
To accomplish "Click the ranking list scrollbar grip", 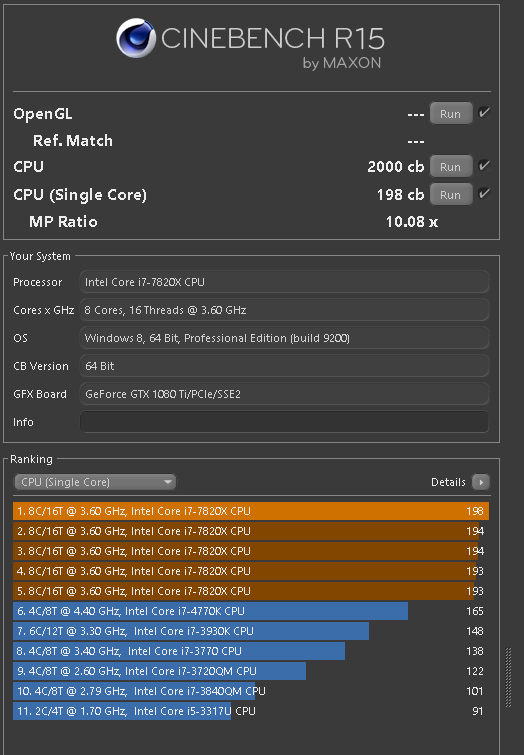I will coord(508,677).
